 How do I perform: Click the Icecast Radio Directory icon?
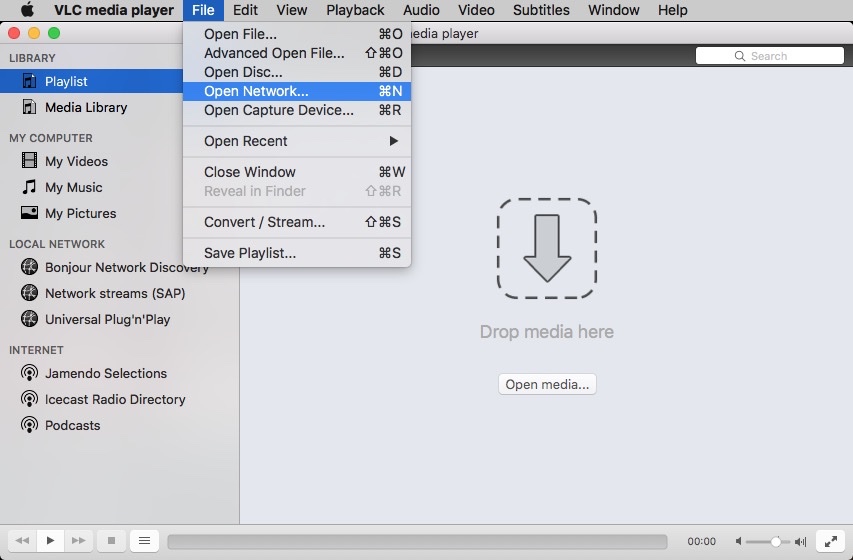(x=29, y=399)
